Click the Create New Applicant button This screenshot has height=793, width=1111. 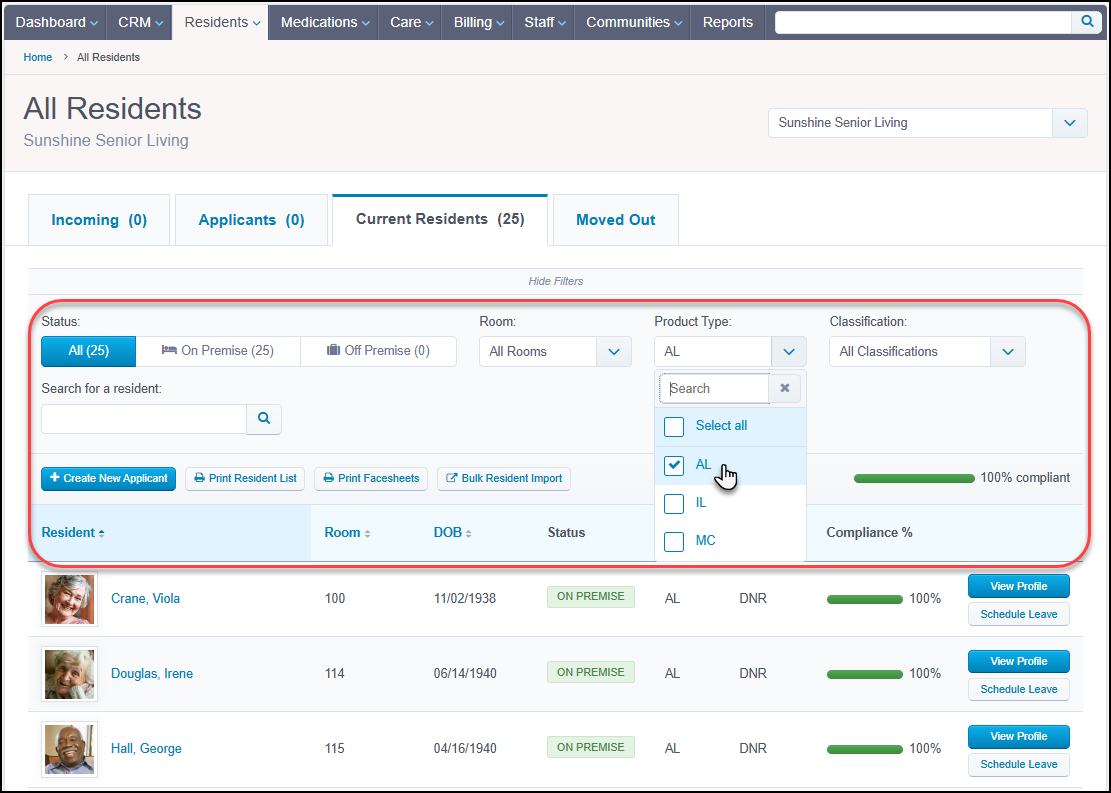pos(108,478)
